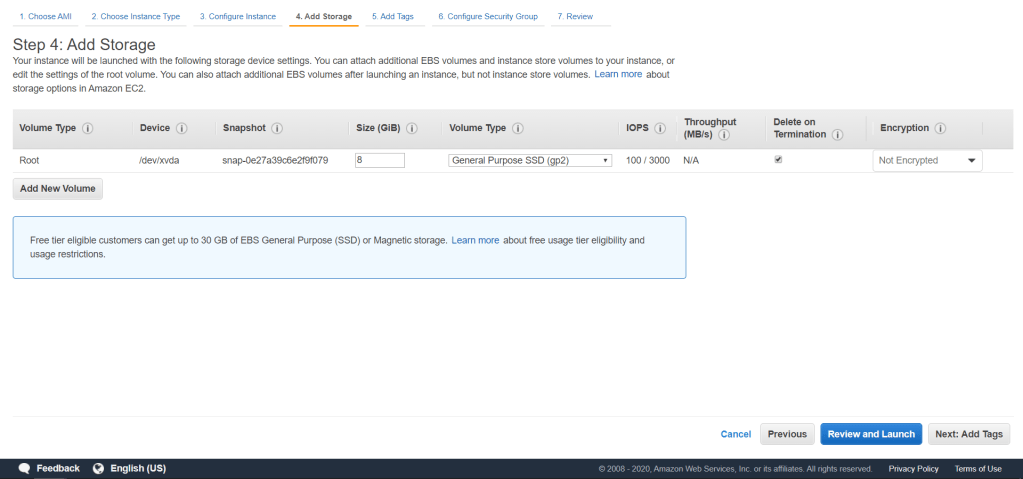
Task: Jump to the 7. Review step
Action: tap(575, 17)
